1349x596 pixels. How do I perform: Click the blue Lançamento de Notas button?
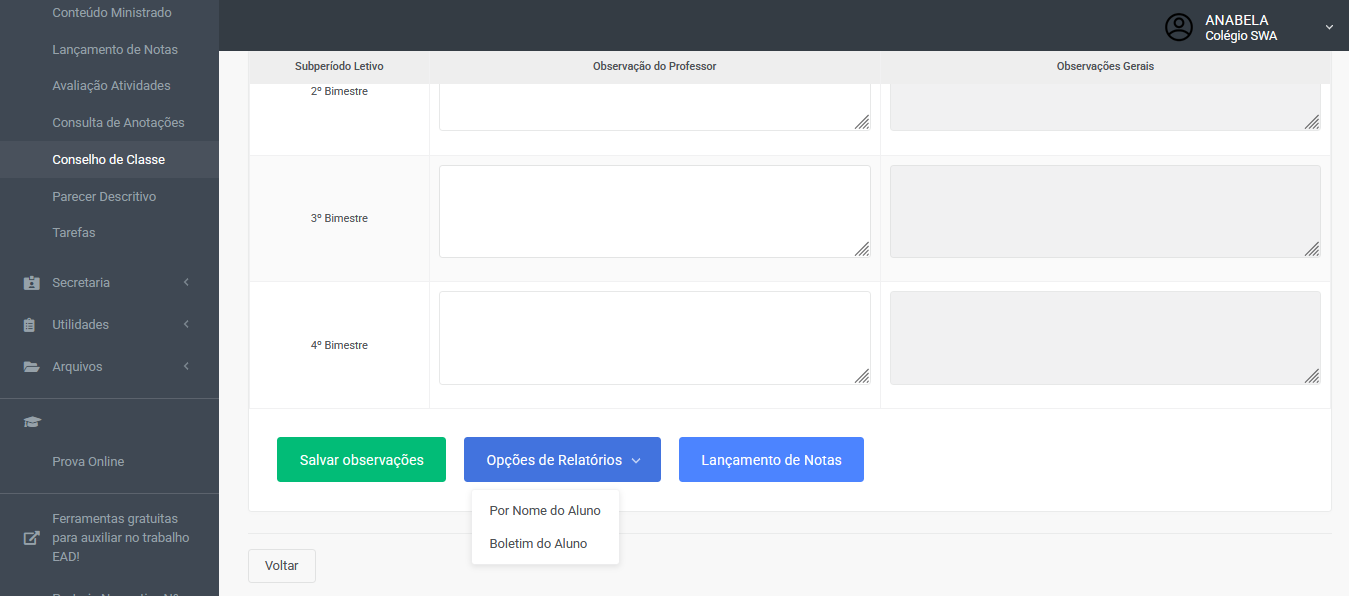(x=771, y=460)
